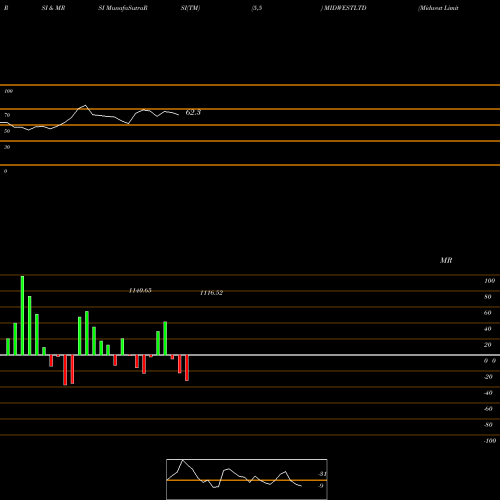Click the SI & MR header text
500x500 pixels.
coord(53,8)
